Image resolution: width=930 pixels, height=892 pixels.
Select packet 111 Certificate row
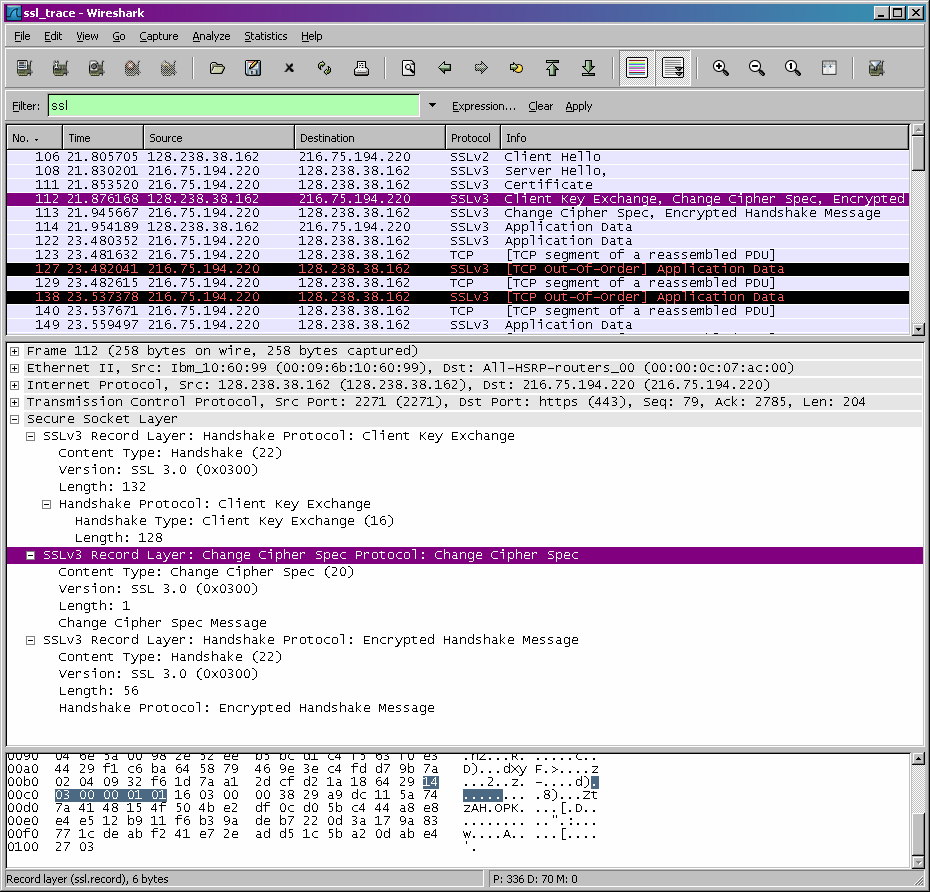click(457, 185)
